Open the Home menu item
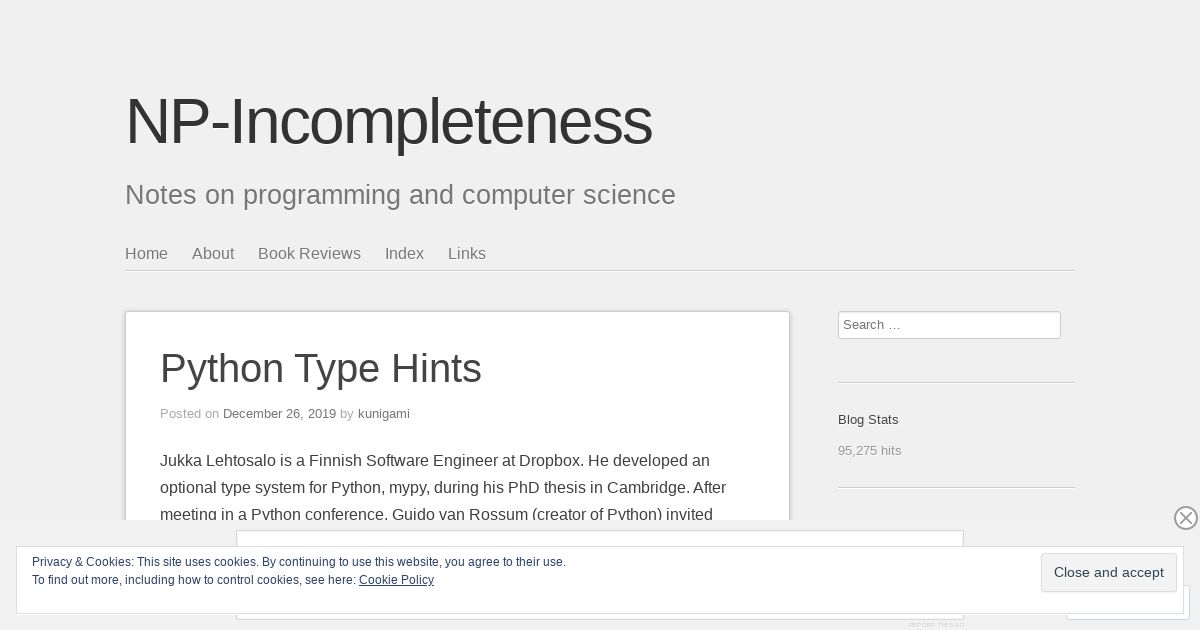 pos(146,253)
